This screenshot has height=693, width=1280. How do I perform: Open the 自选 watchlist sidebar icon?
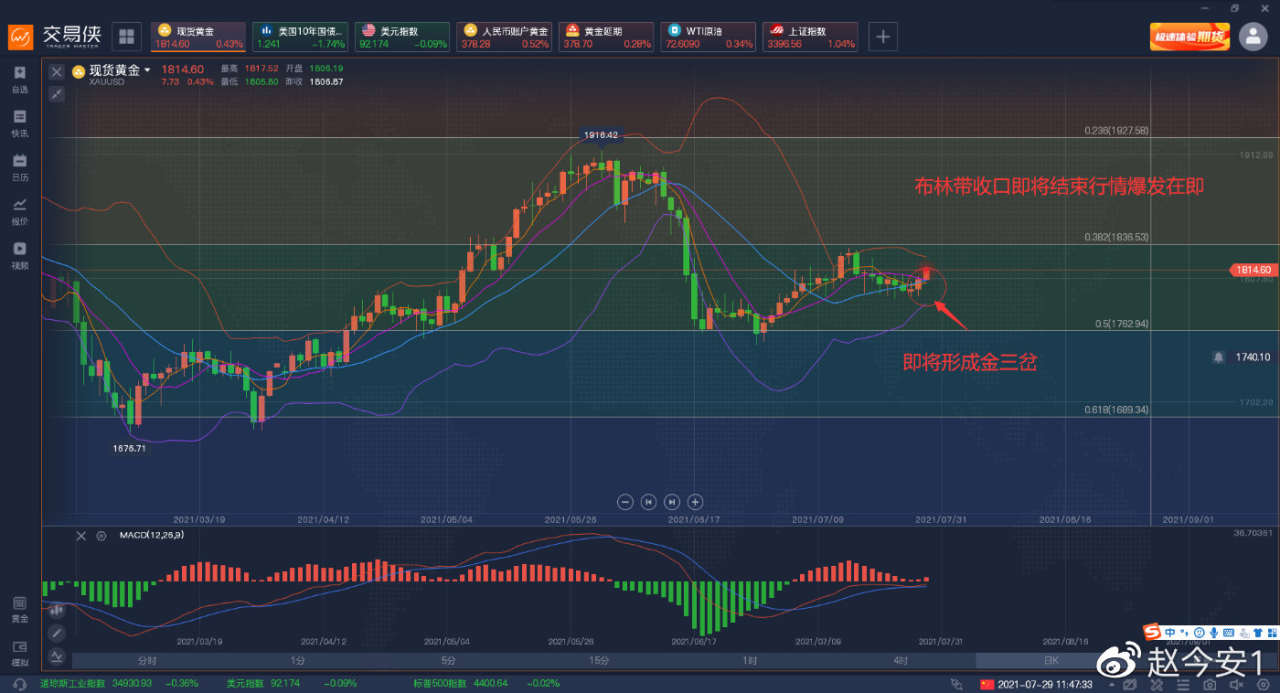click(x=20, y=79)
